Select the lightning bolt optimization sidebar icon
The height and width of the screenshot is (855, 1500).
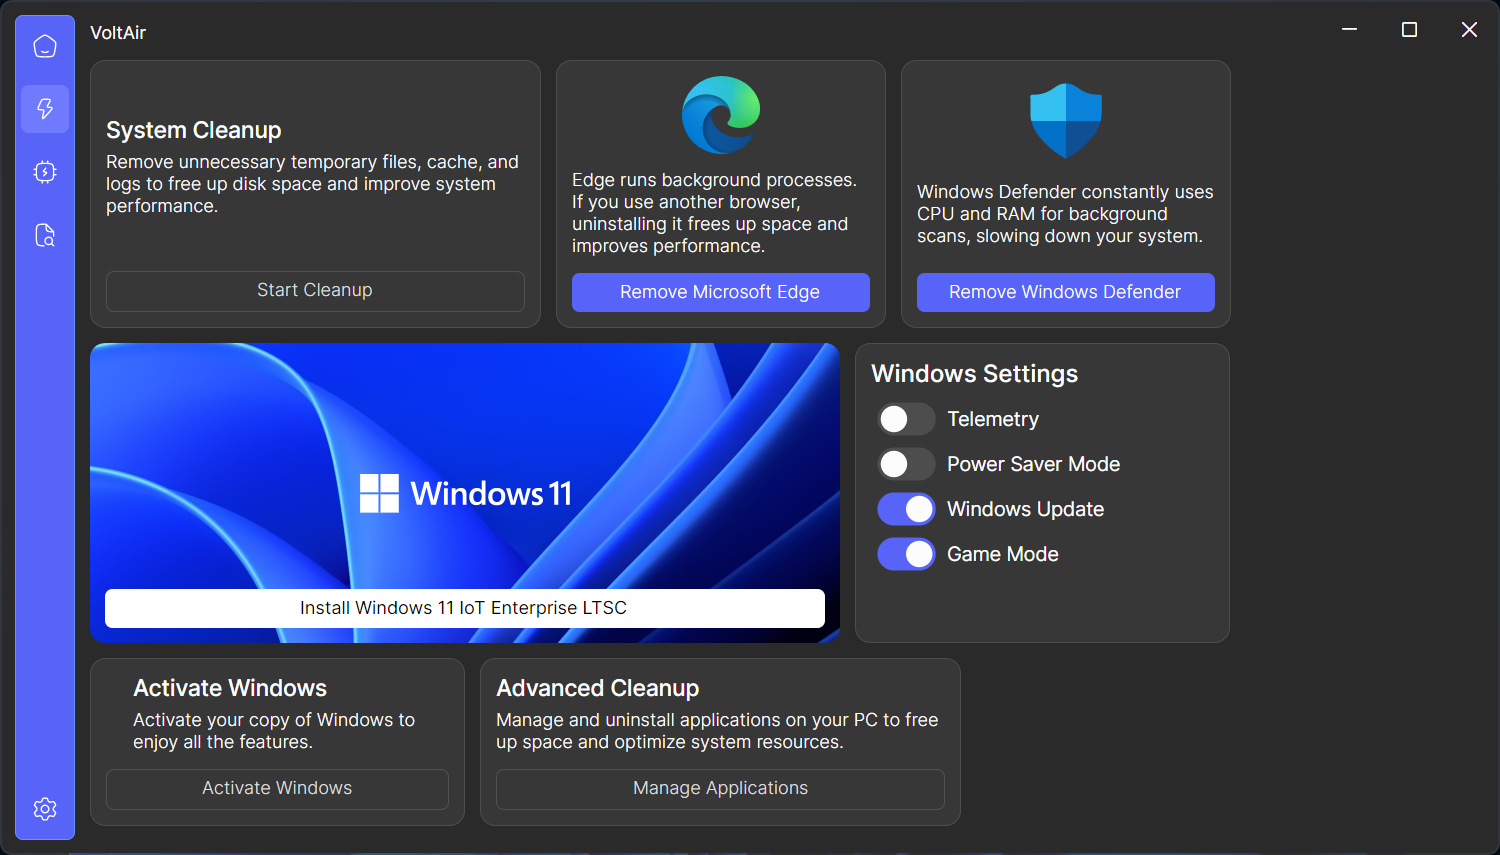point(45,109)
